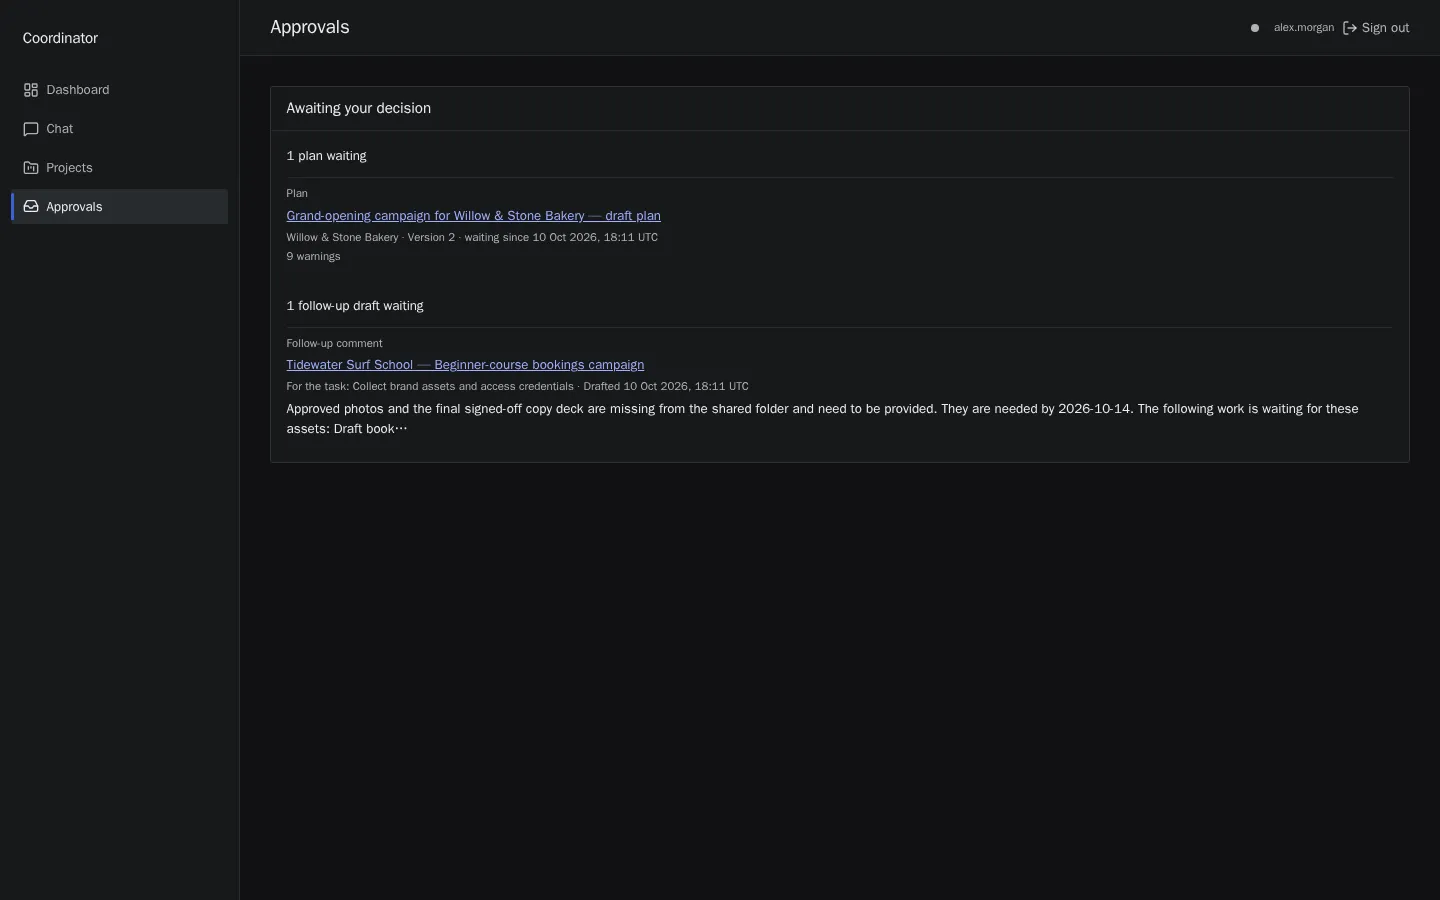
Task: Open the Tidewater Surf School campaign link
Action: tap(465, 365)
